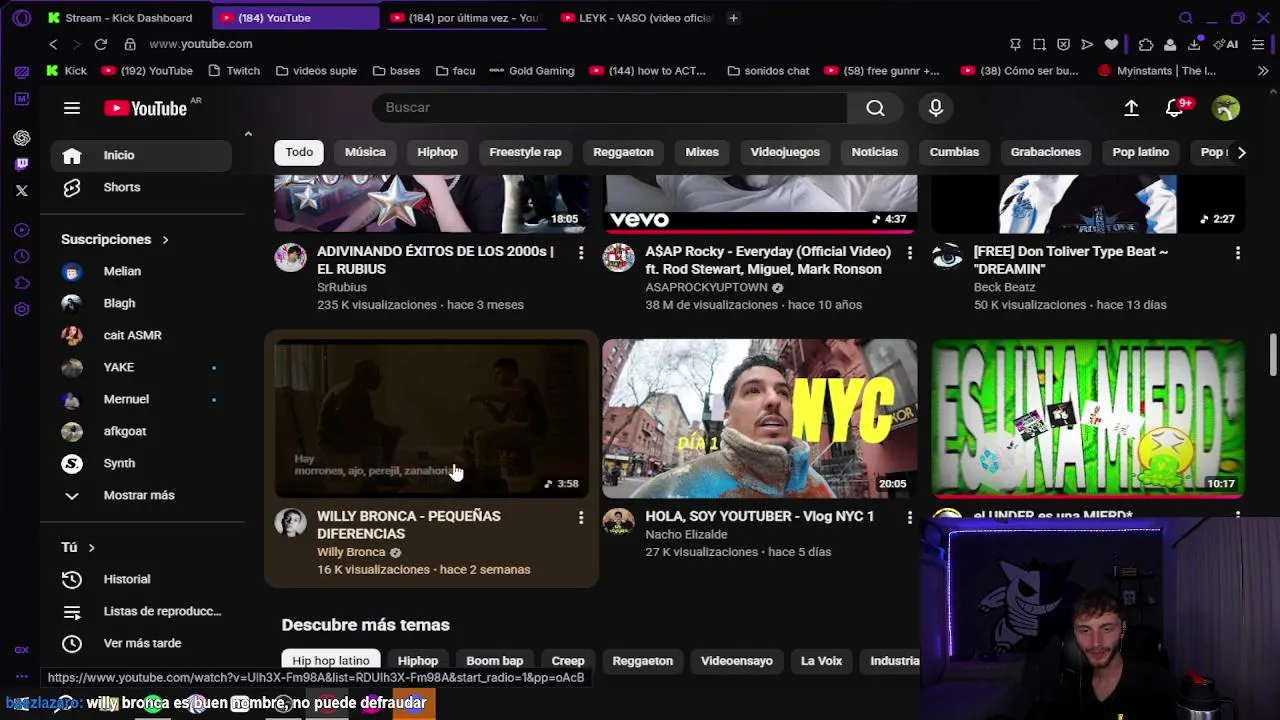Expand subscriptions with Mostrar más
The height and width of the screenshot is (720, 1280).
(138, 495)
